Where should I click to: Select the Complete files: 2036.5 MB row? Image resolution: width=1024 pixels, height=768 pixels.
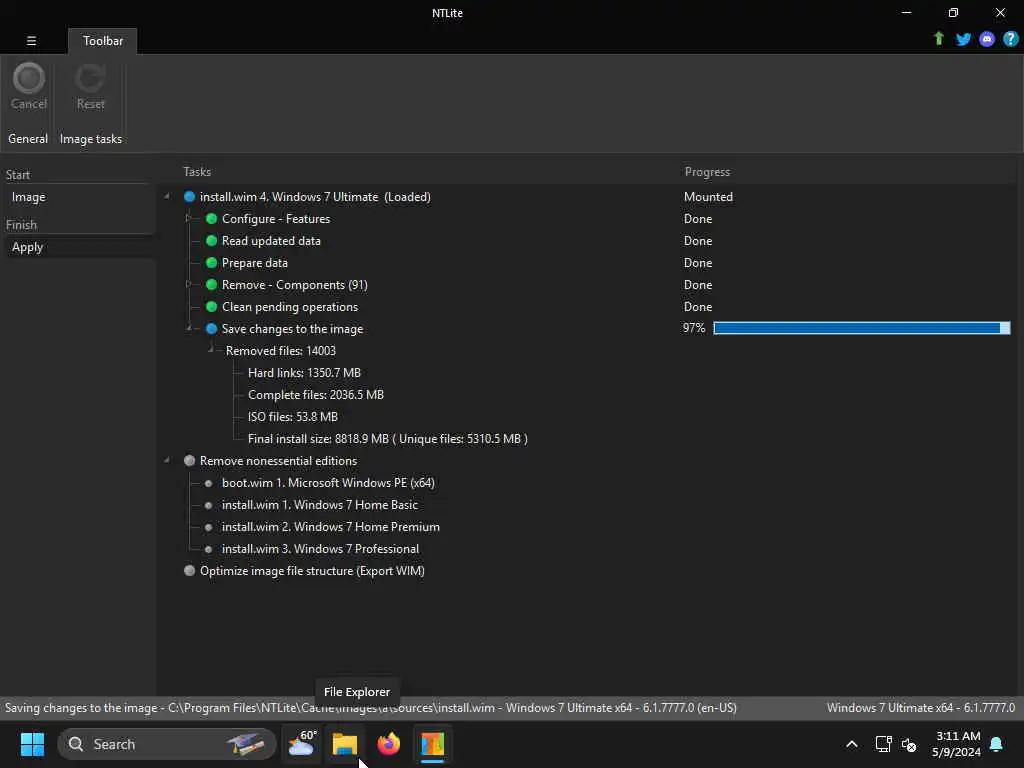(315, 394)
